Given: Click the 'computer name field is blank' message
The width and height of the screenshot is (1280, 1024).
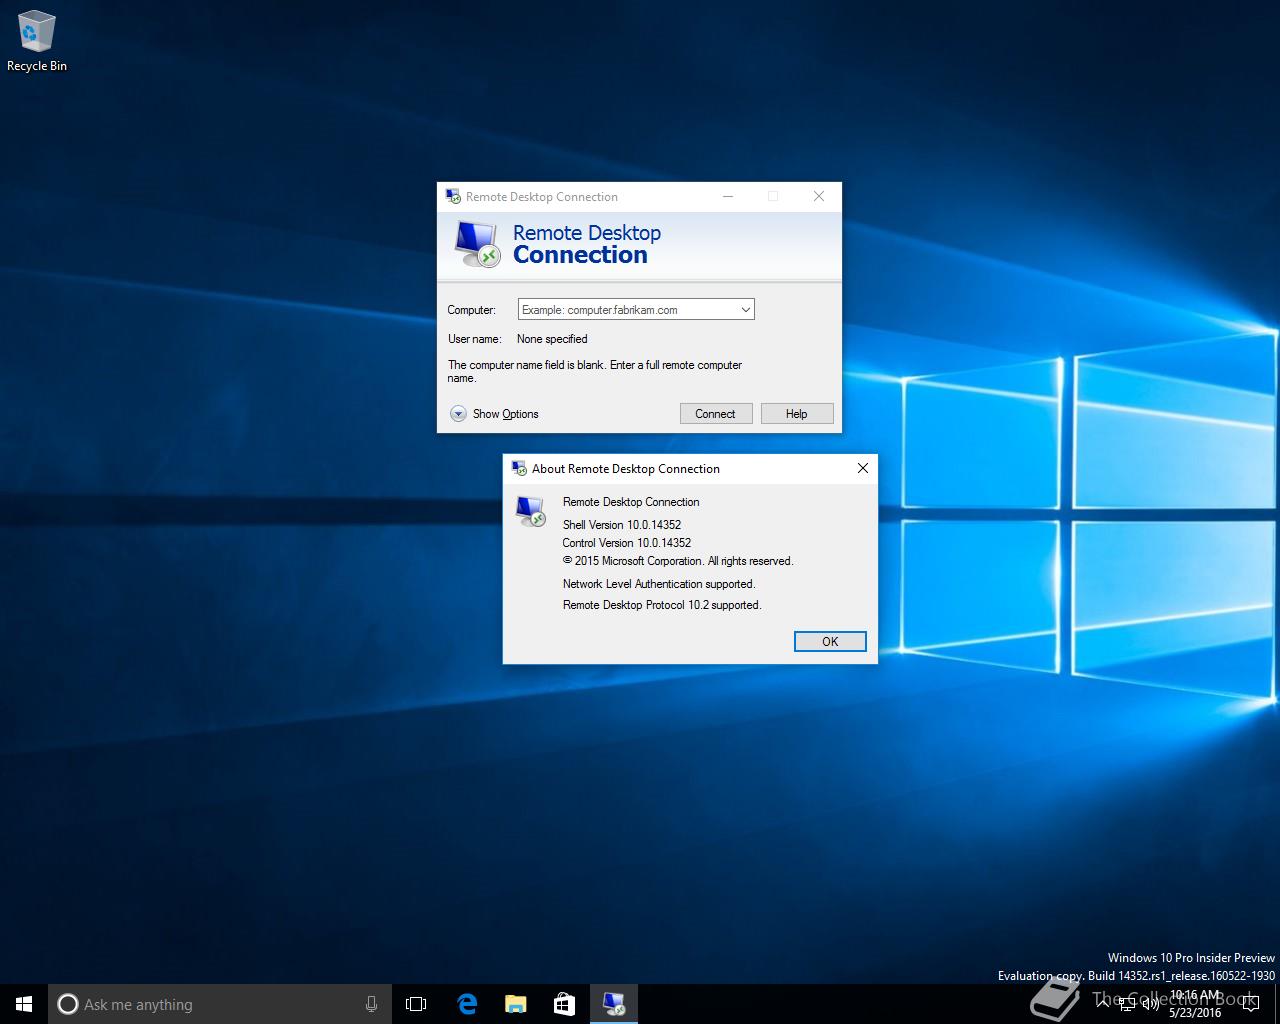Looking at the screenshot, I should 595,371.
